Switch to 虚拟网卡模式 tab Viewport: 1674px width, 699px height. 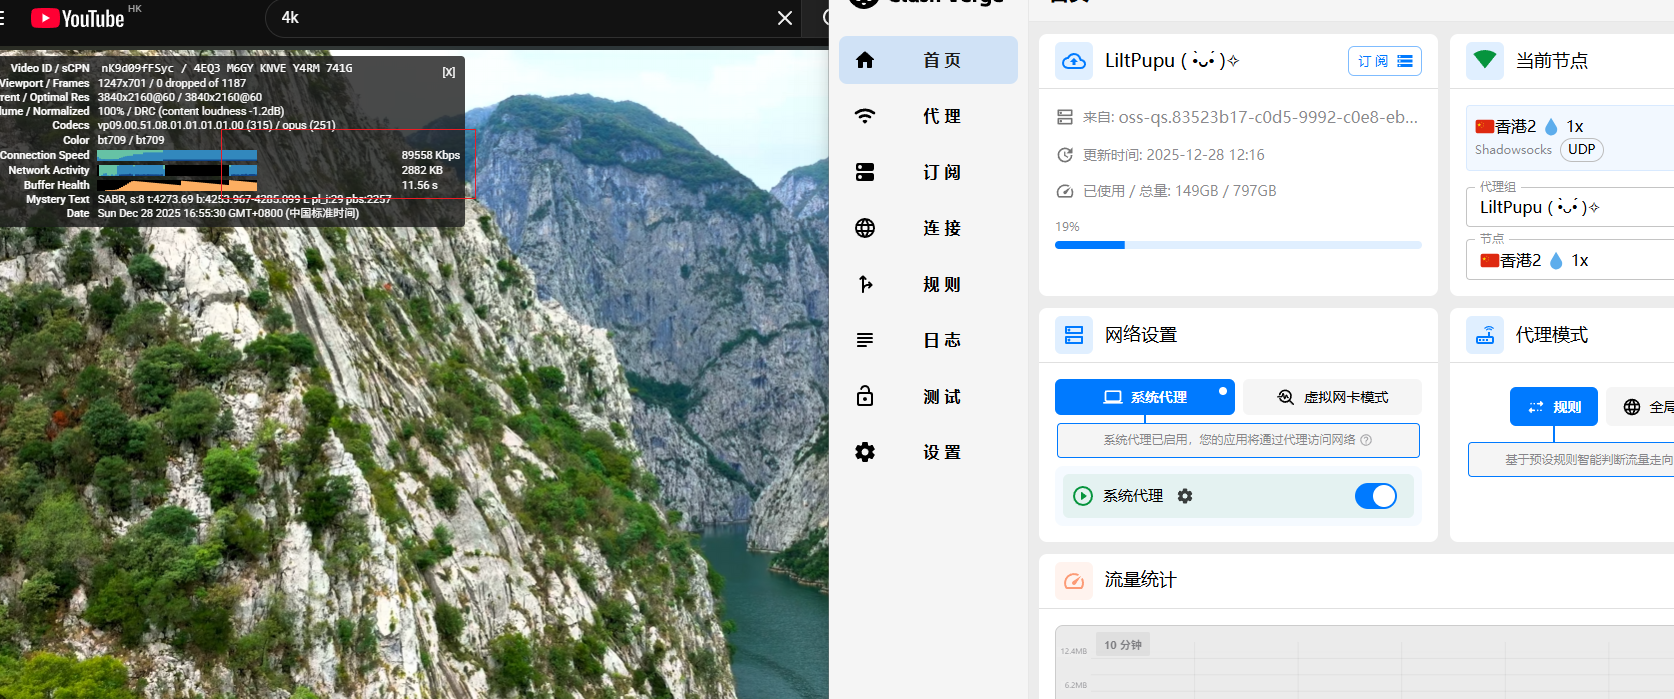tap(1332, 397)
